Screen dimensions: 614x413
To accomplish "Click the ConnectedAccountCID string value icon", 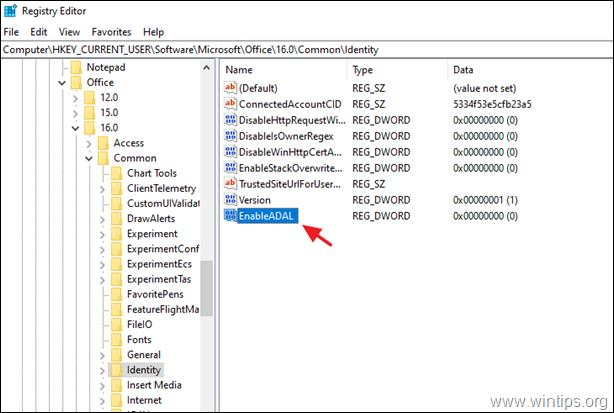I will tap(230, 104).
